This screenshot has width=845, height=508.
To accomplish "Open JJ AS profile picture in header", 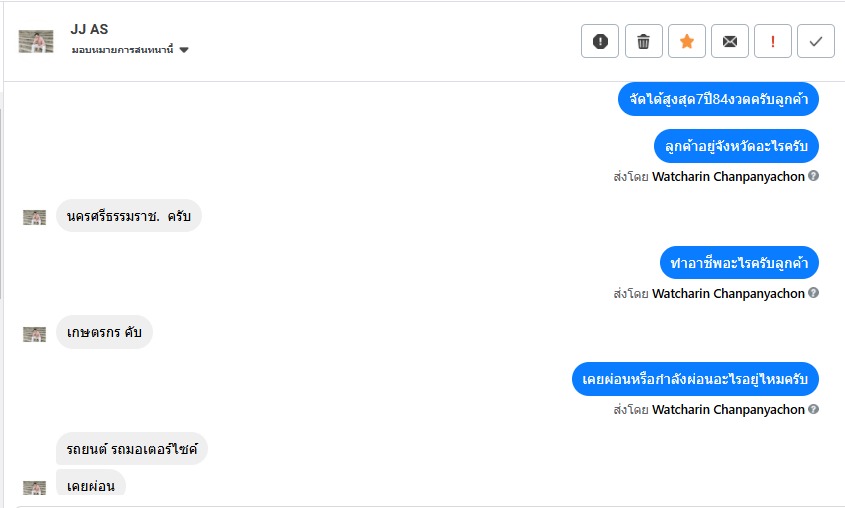I will click(36, 41).
